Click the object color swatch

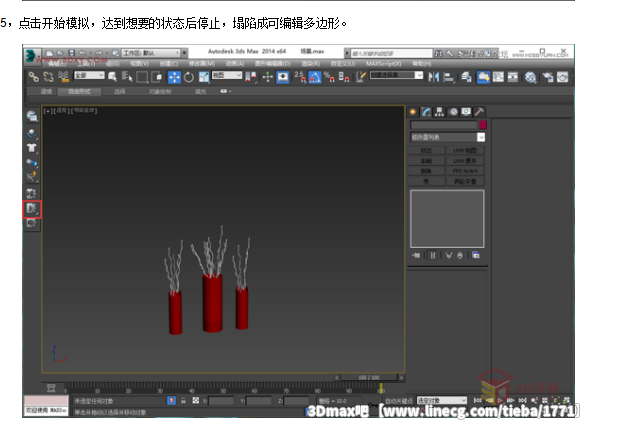[481, 124]
